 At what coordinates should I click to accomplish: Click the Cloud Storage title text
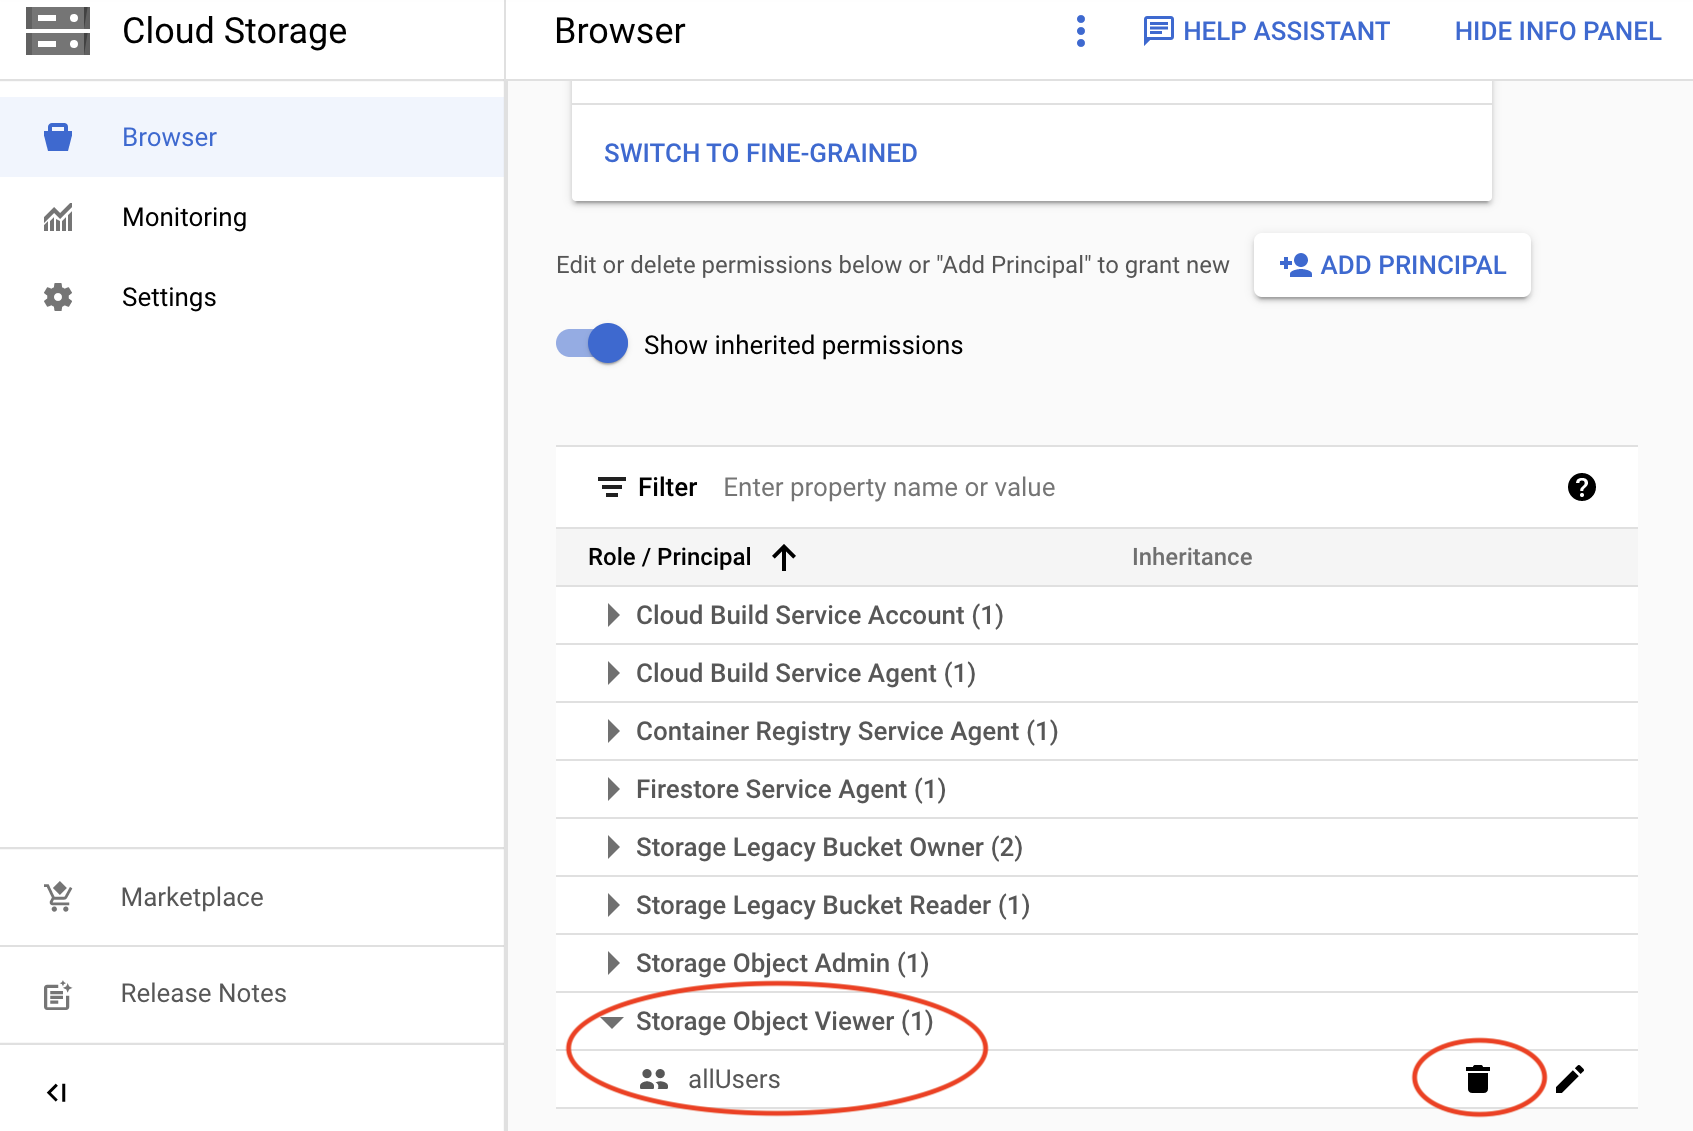tap(234, 31)
